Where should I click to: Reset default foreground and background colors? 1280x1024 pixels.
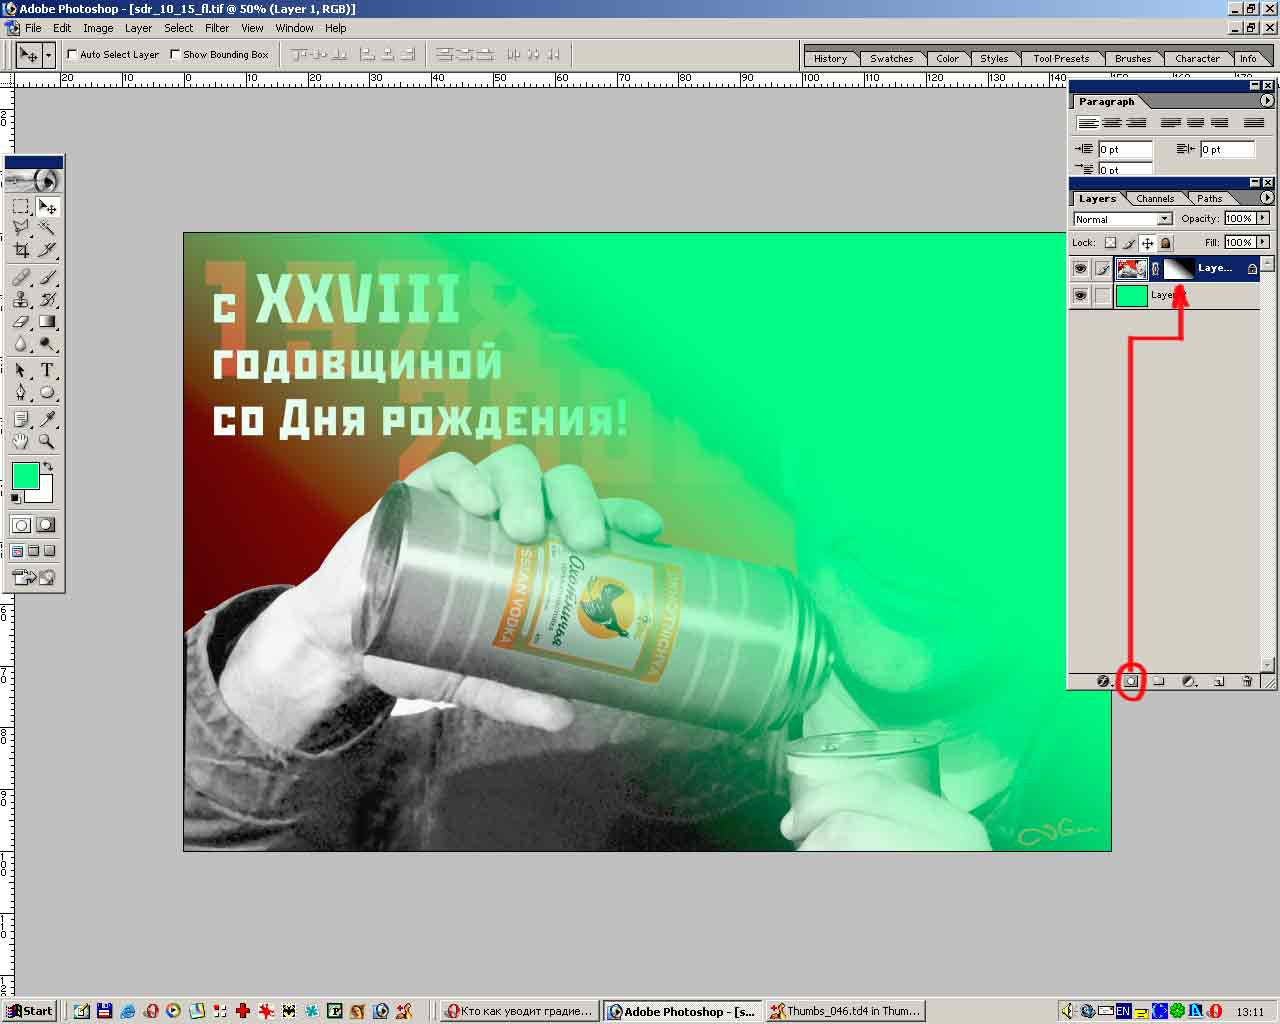tap(15, 497)
